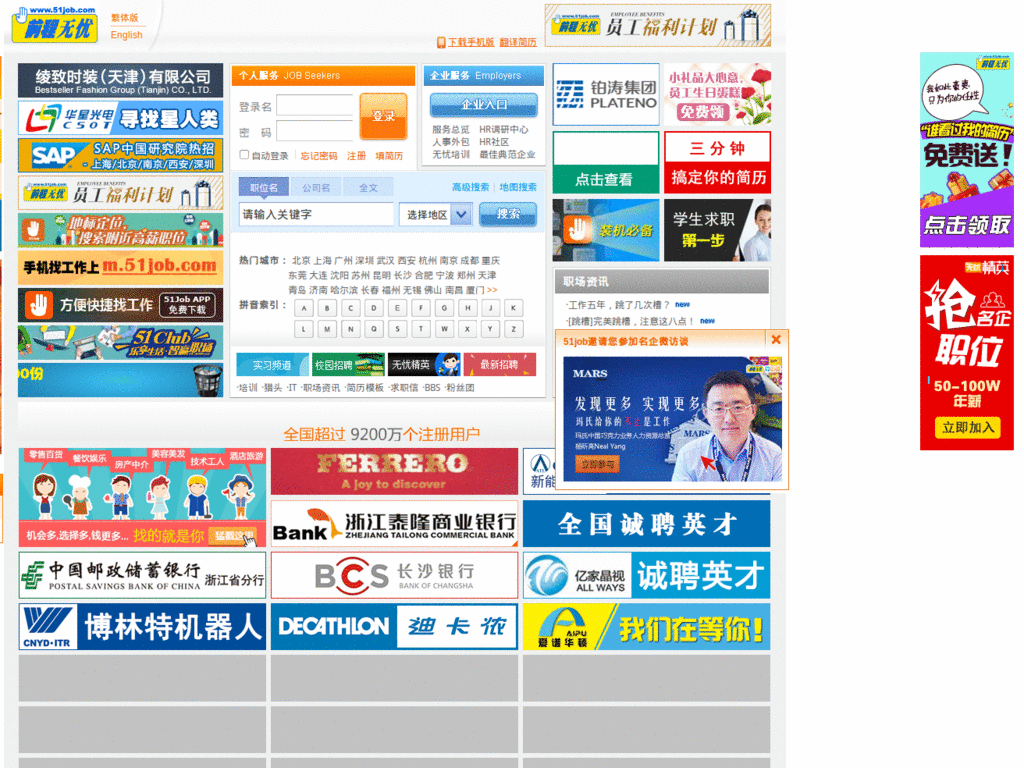
Task: Click the 注册 link
Action: point(356,155)
